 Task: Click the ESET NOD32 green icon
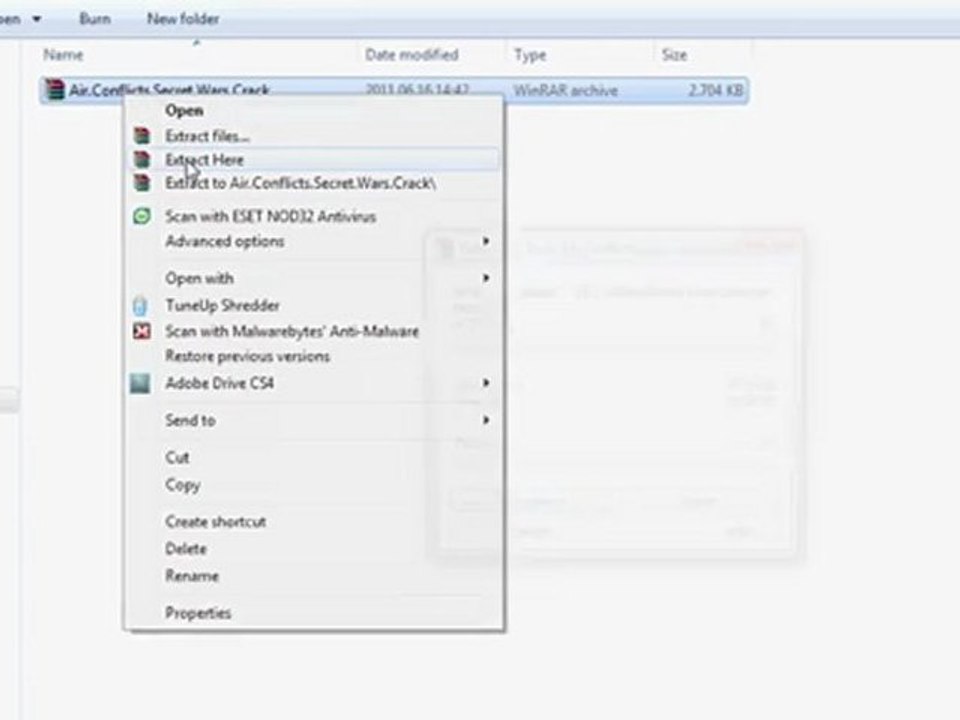pos(142,216)
